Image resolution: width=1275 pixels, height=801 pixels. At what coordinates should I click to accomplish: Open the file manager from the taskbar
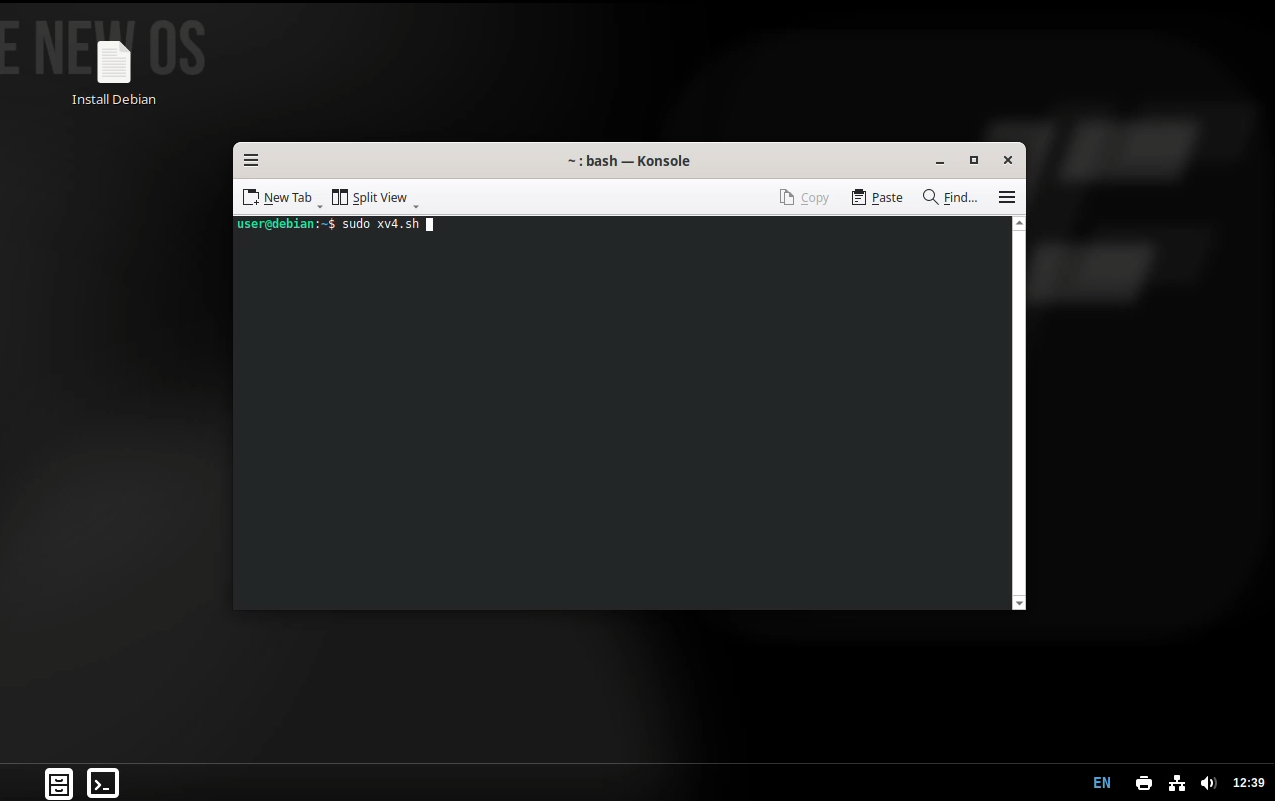click(x=58, y=783)
